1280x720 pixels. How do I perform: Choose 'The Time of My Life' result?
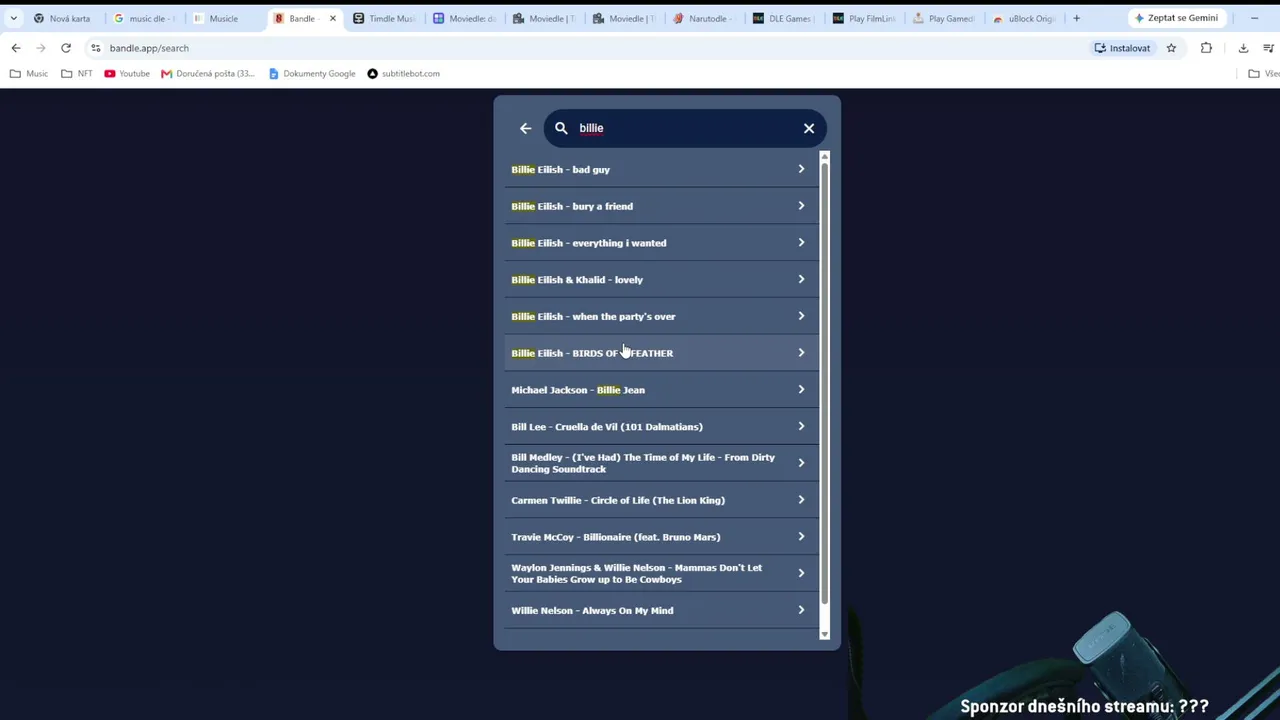coord(661,463)
